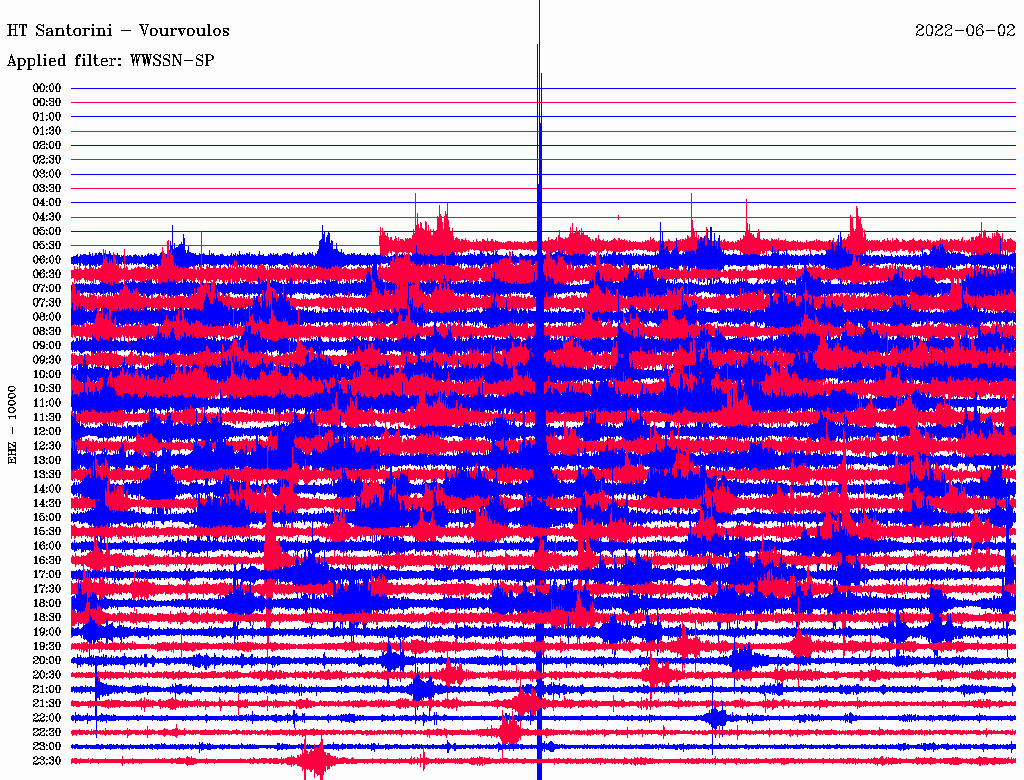Select the 19:30 time label
Image resolution: width=1024 pixels, height=780 pixels.
coord(47,647)
